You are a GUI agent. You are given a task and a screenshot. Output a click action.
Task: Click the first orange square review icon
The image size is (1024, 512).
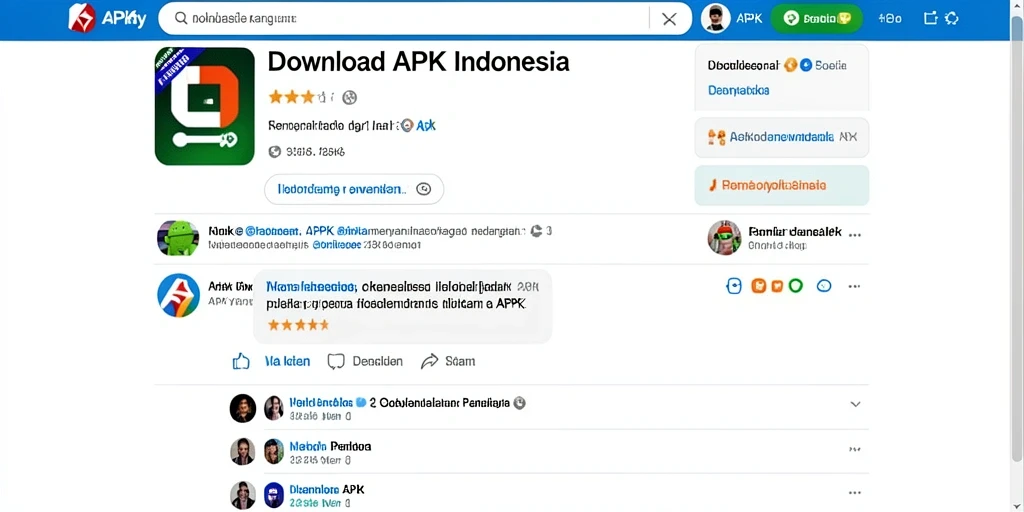coord(758,286)
